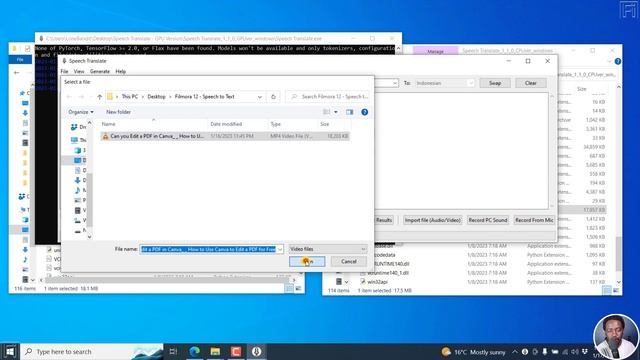The width and height of the screenshot is (640, 360).
Task: Click the Clear button in Speech Translate
Action: (x=531, y=83)
